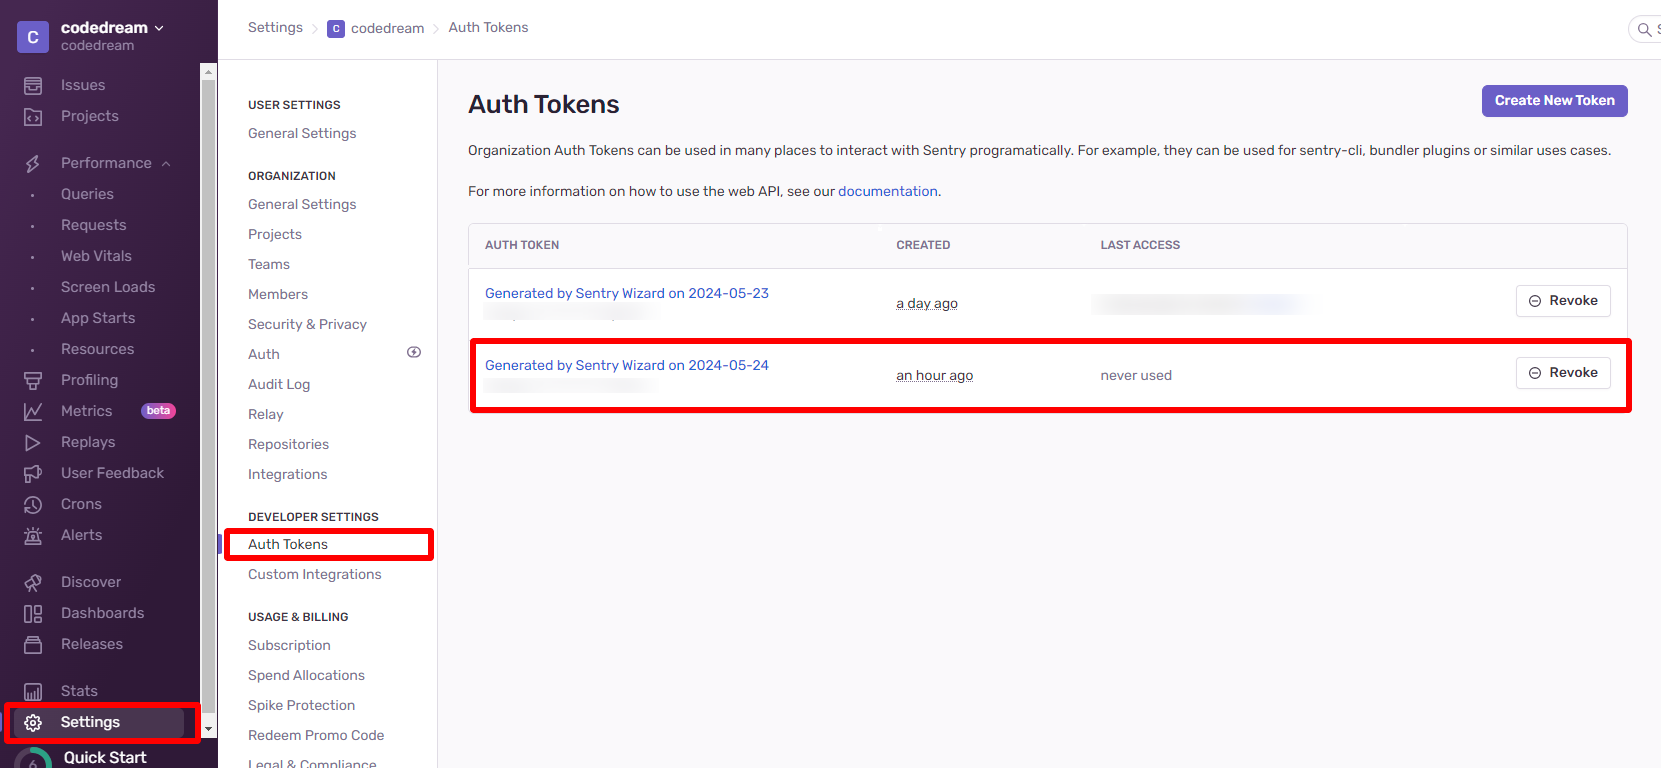Open Integrations settings
This screenshot has height=768, width=1661.
click(287, 474)
